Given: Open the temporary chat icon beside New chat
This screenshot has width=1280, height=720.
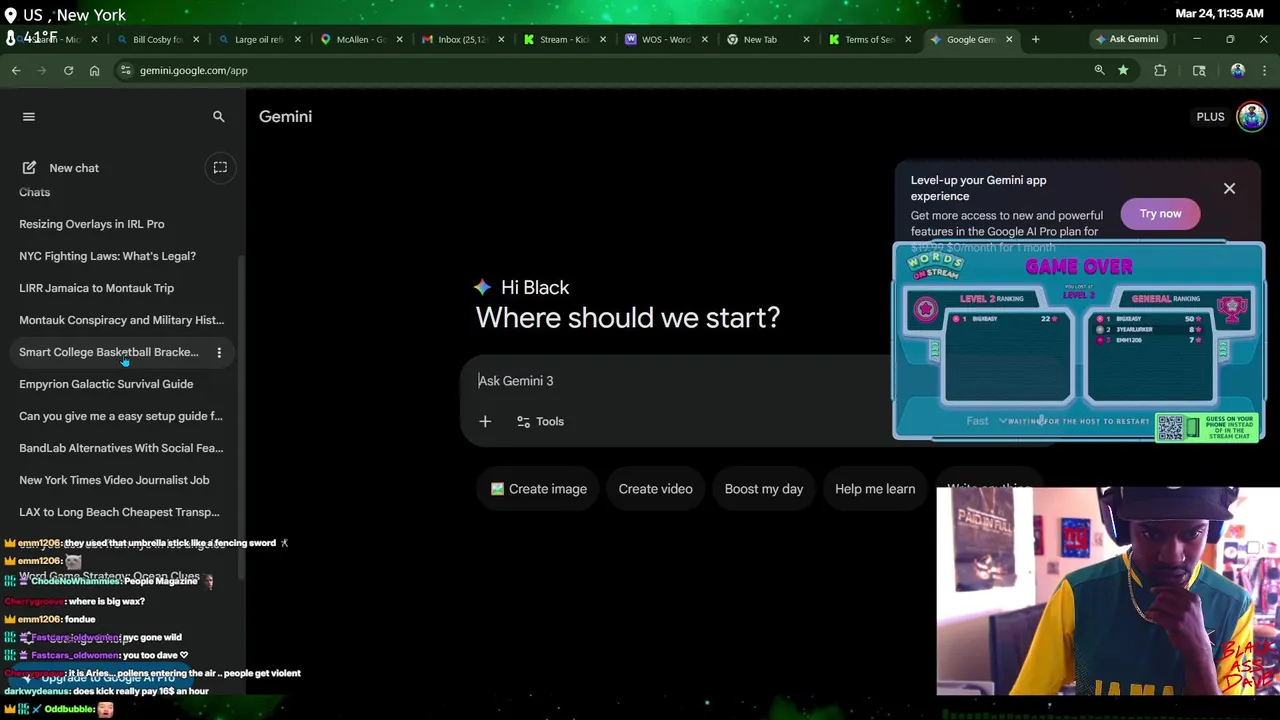Looking at the screenshot, I should [x=220, y=167].
